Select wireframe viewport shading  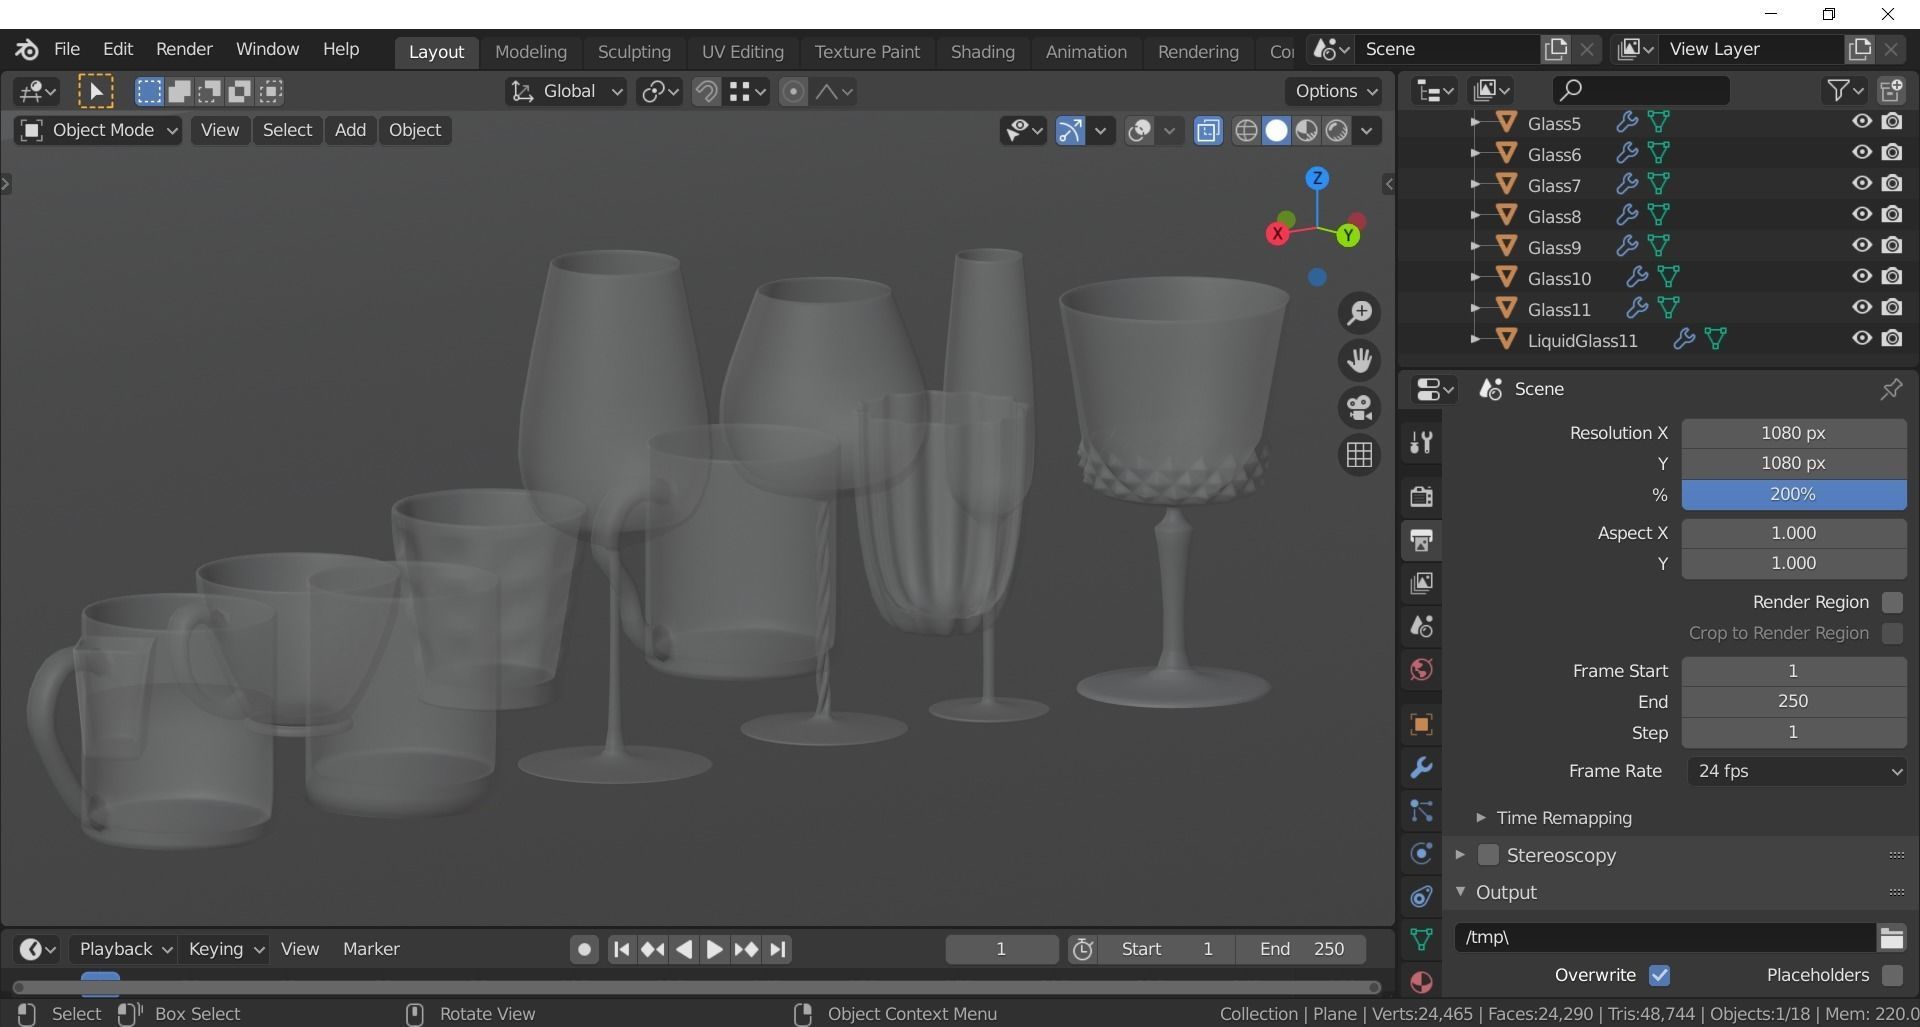point(1246,131)
